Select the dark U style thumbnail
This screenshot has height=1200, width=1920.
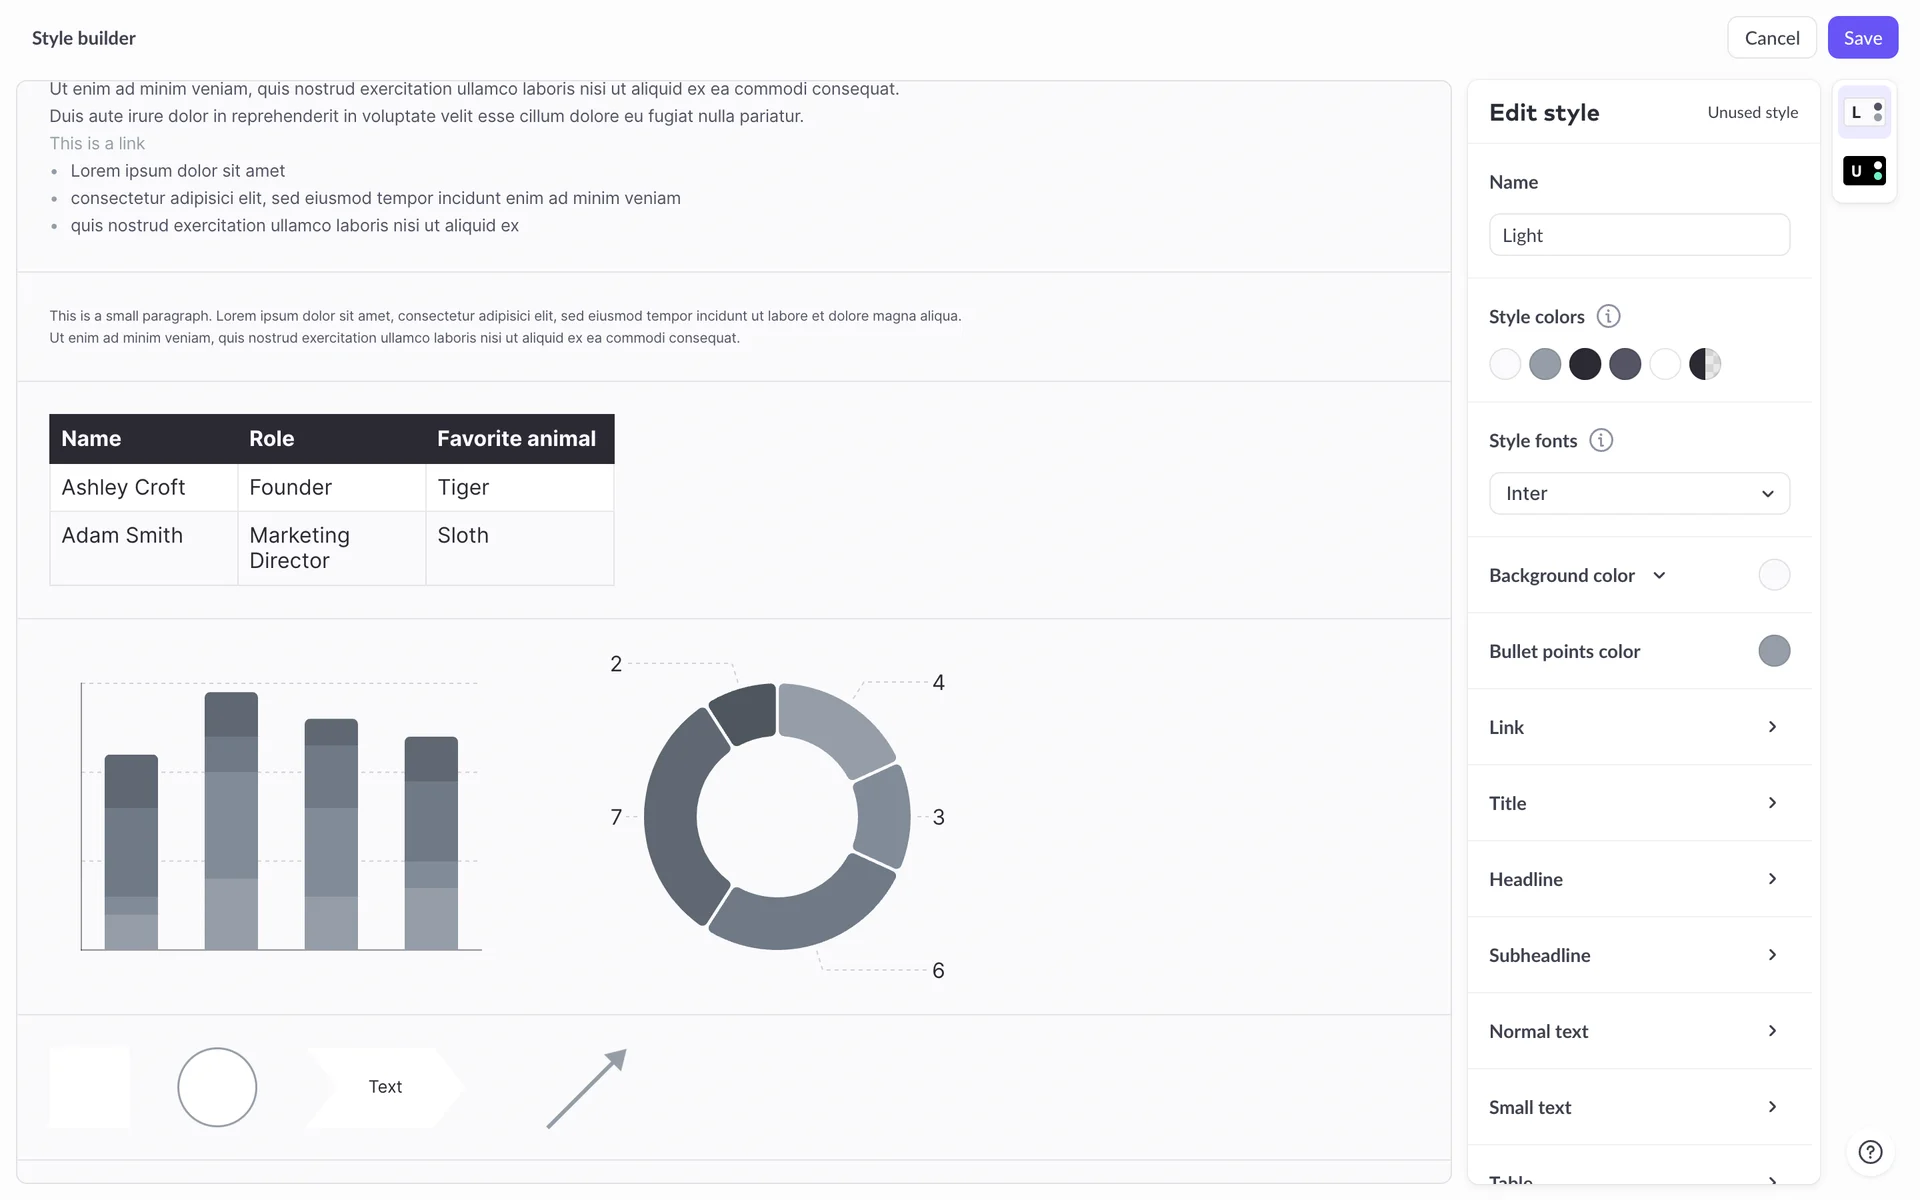(x=1865, y=171)
